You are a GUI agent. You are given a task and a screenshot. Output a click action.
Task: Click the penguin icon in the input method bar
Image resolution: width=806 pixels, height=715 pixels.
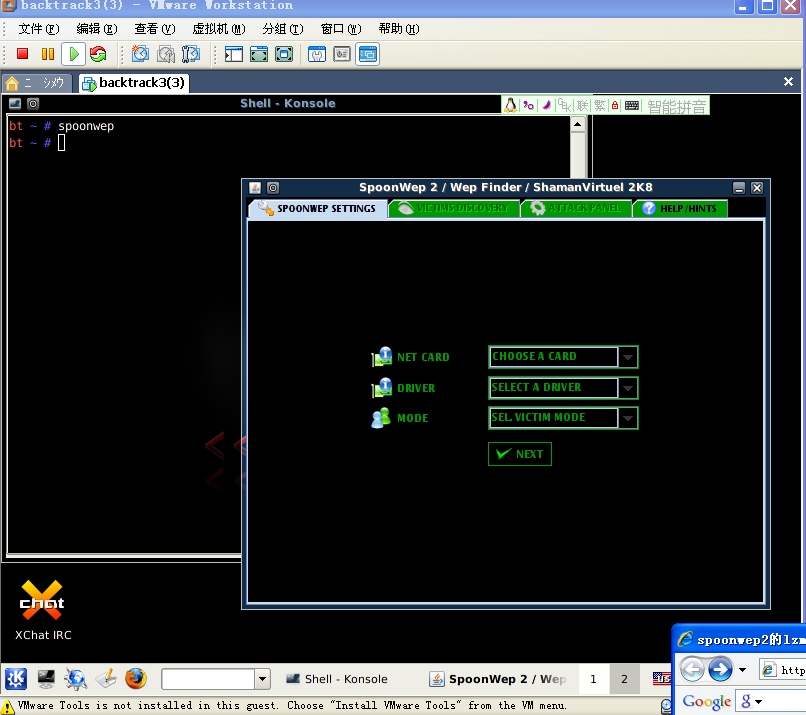pos(510,105)
